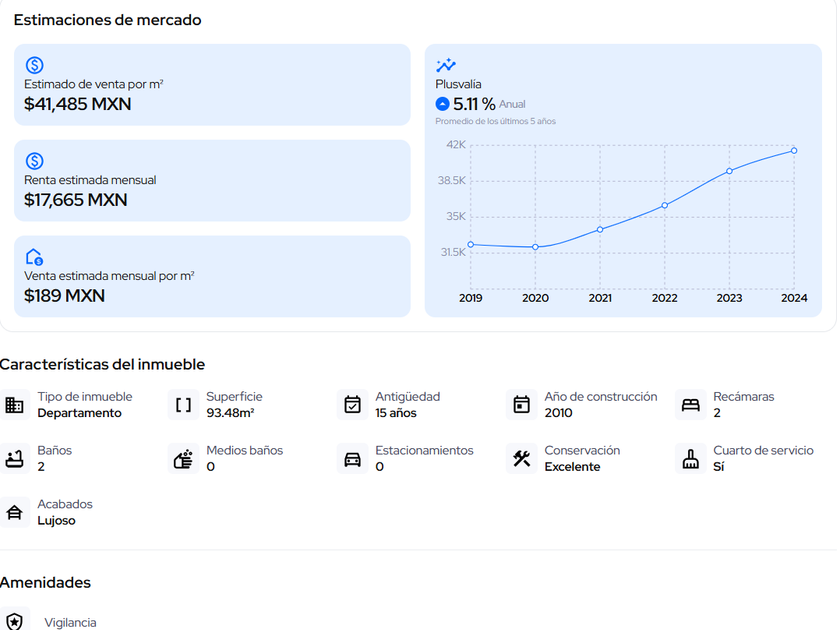
Task: Click the dollar icon for sale estimate
Action: (34, 65)
